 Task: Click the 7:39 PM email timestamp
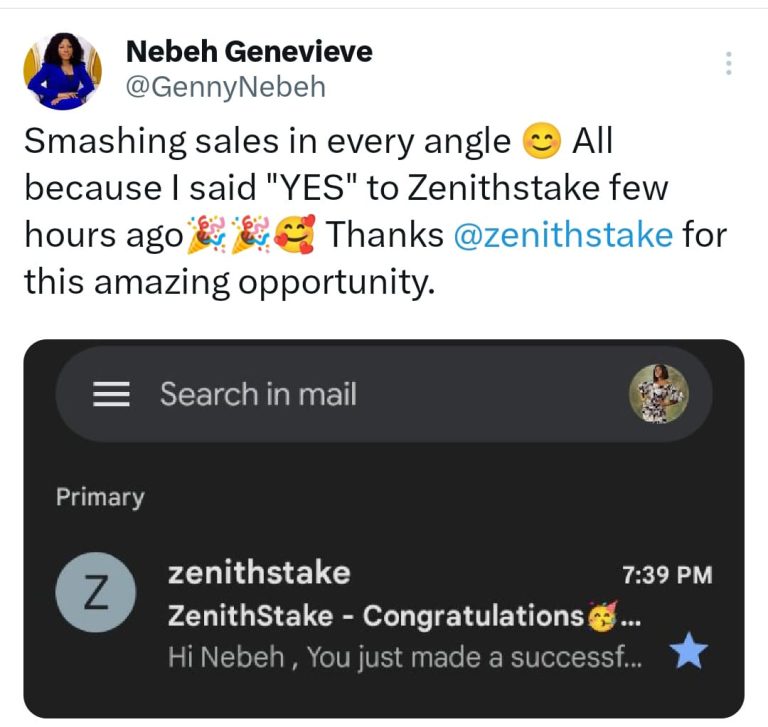667,575
